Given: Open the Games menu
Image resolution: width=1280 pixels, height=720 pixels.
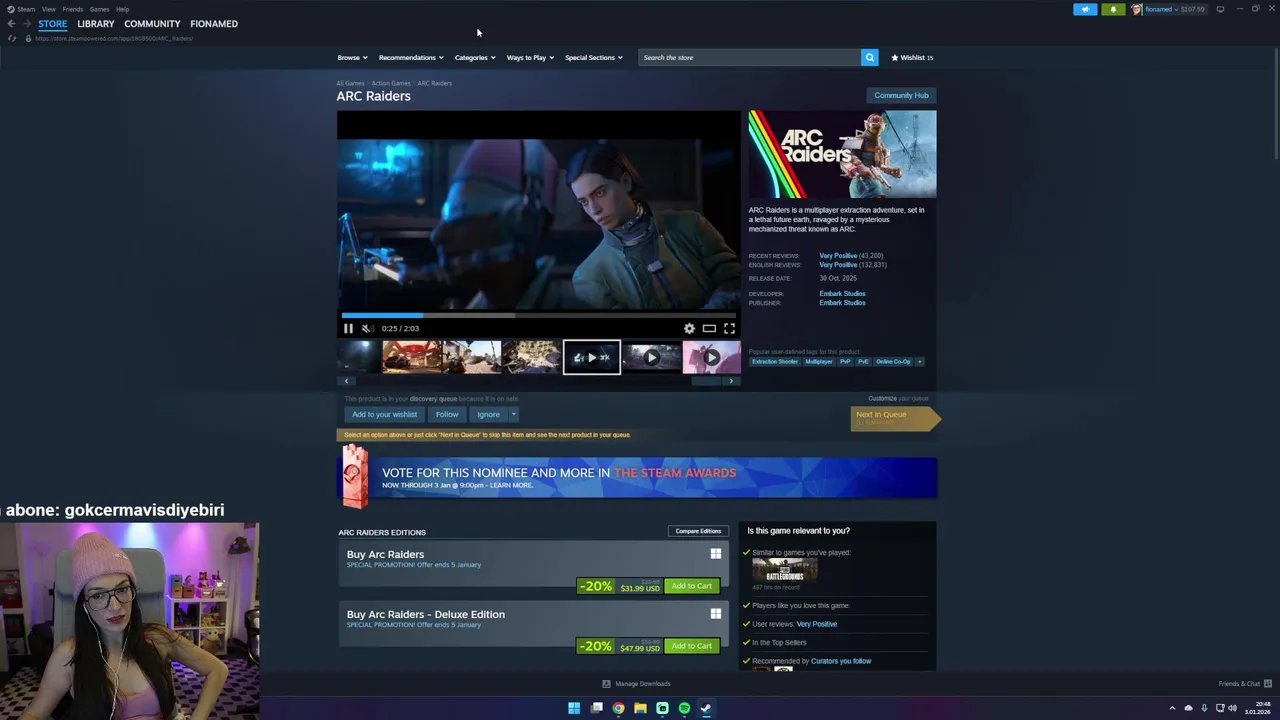Looking at the screenshot, I should [99, 9].
